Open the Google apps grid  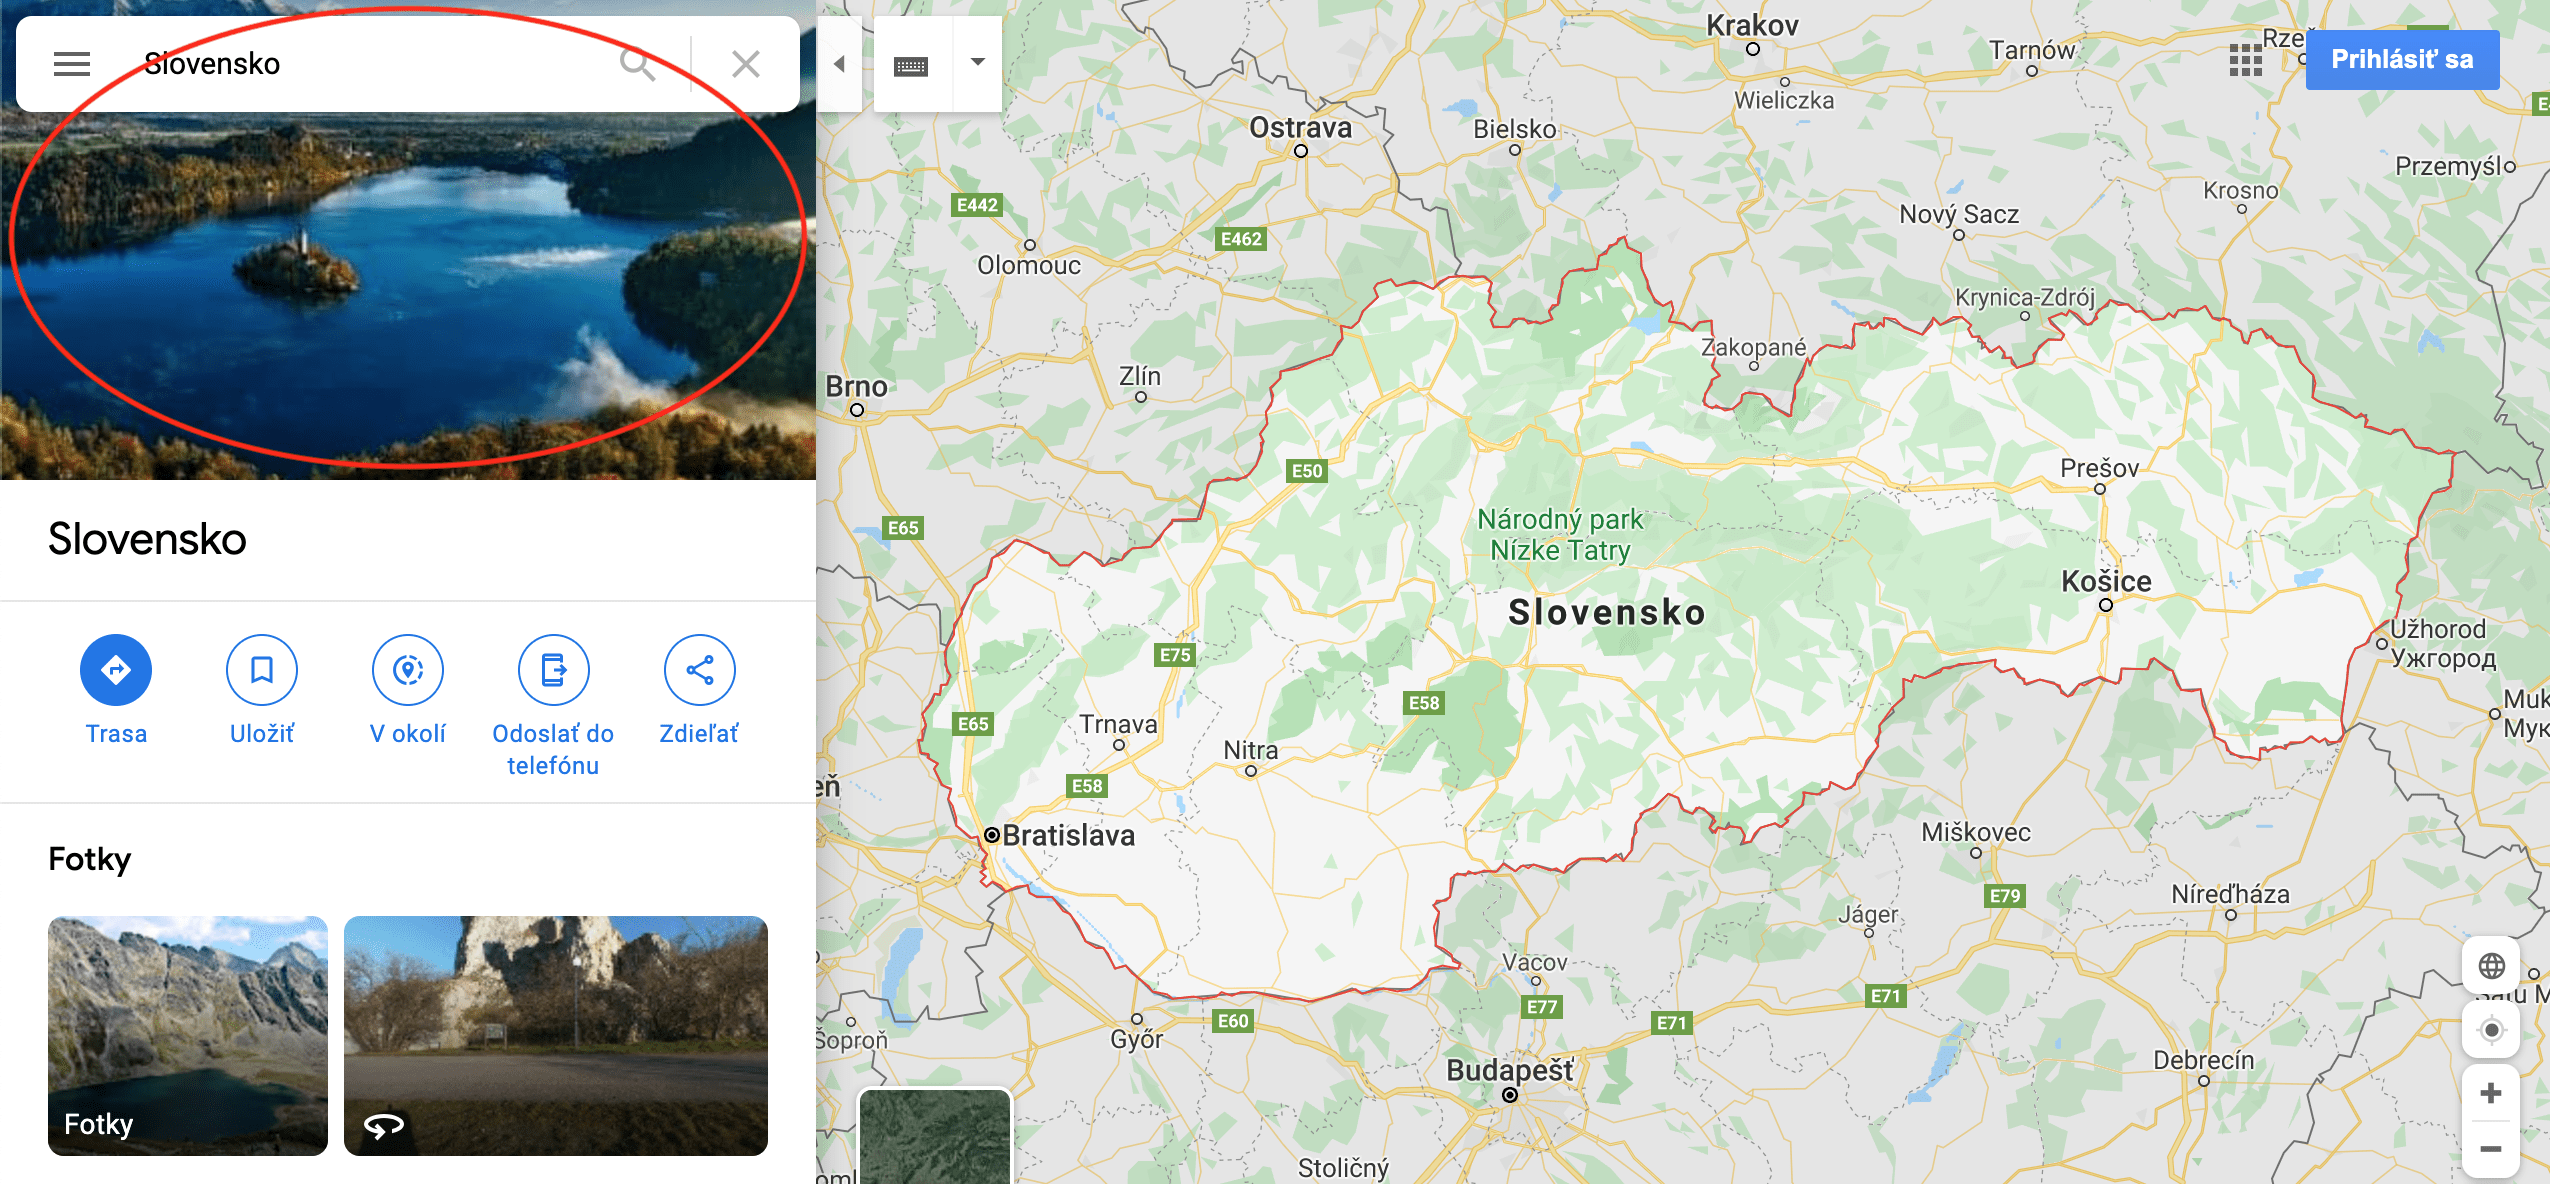(x=2246, y=60)
